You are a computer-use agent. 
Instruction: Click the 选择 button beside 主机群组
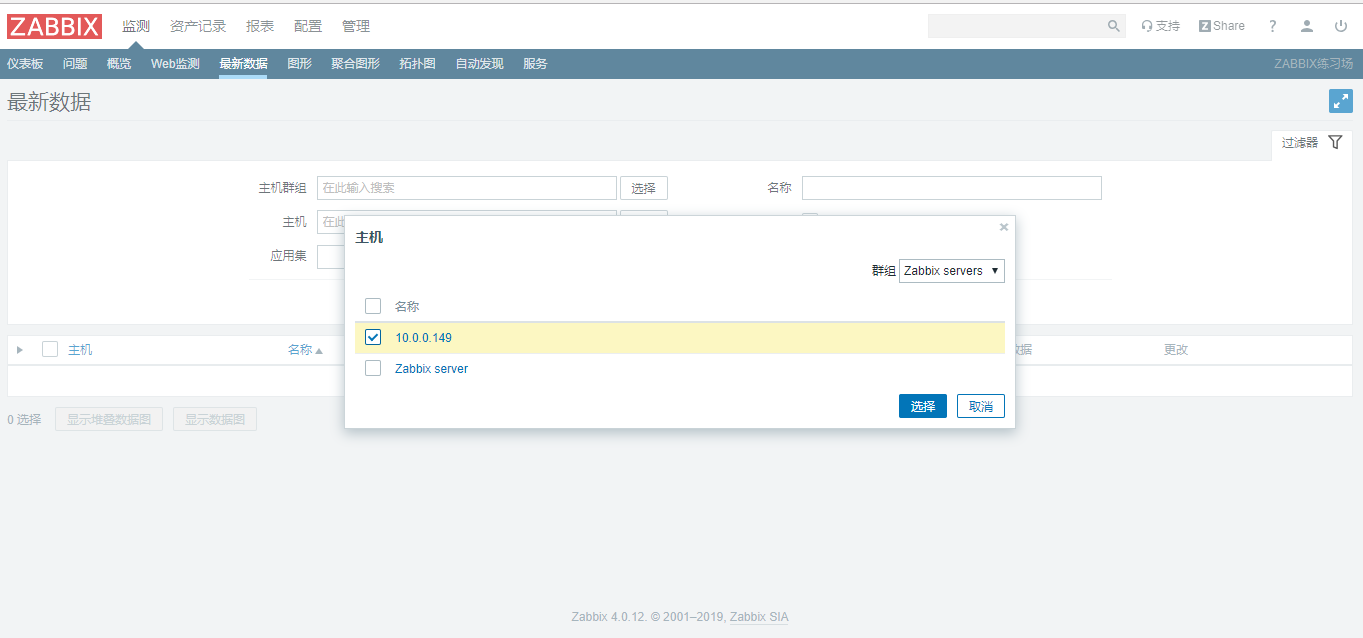[644, 188]
